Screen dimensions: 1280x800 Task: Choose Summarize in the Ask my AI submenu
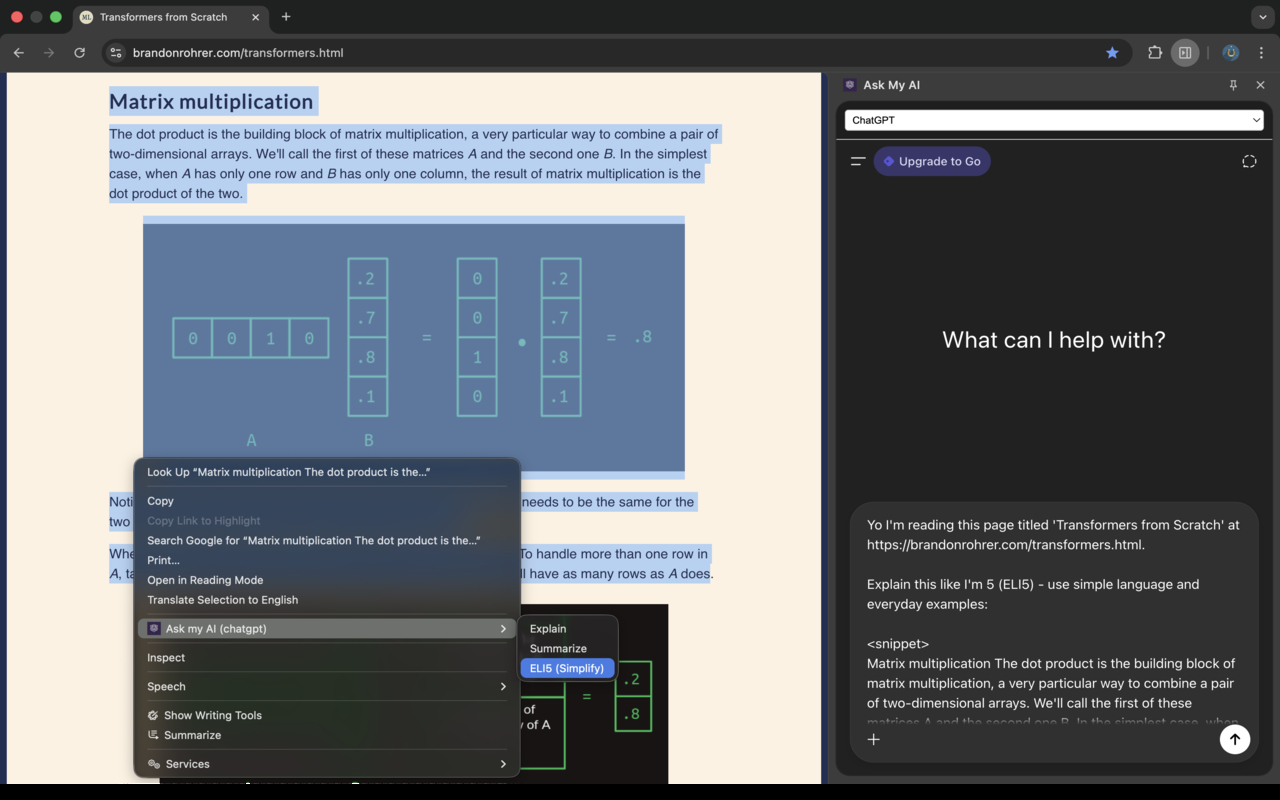click(568, 649)
